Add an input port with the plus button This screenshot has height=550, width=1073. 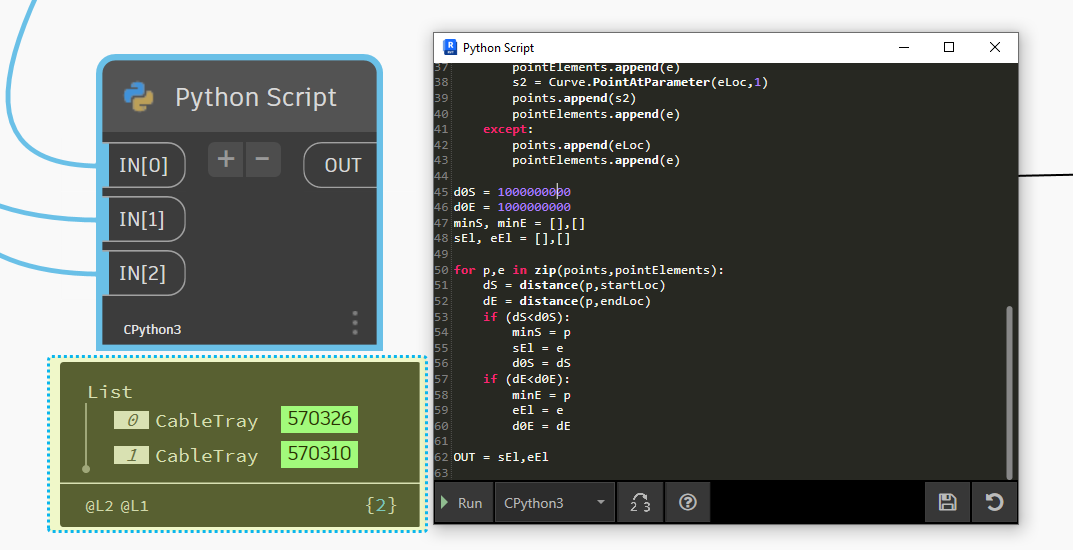226,160
